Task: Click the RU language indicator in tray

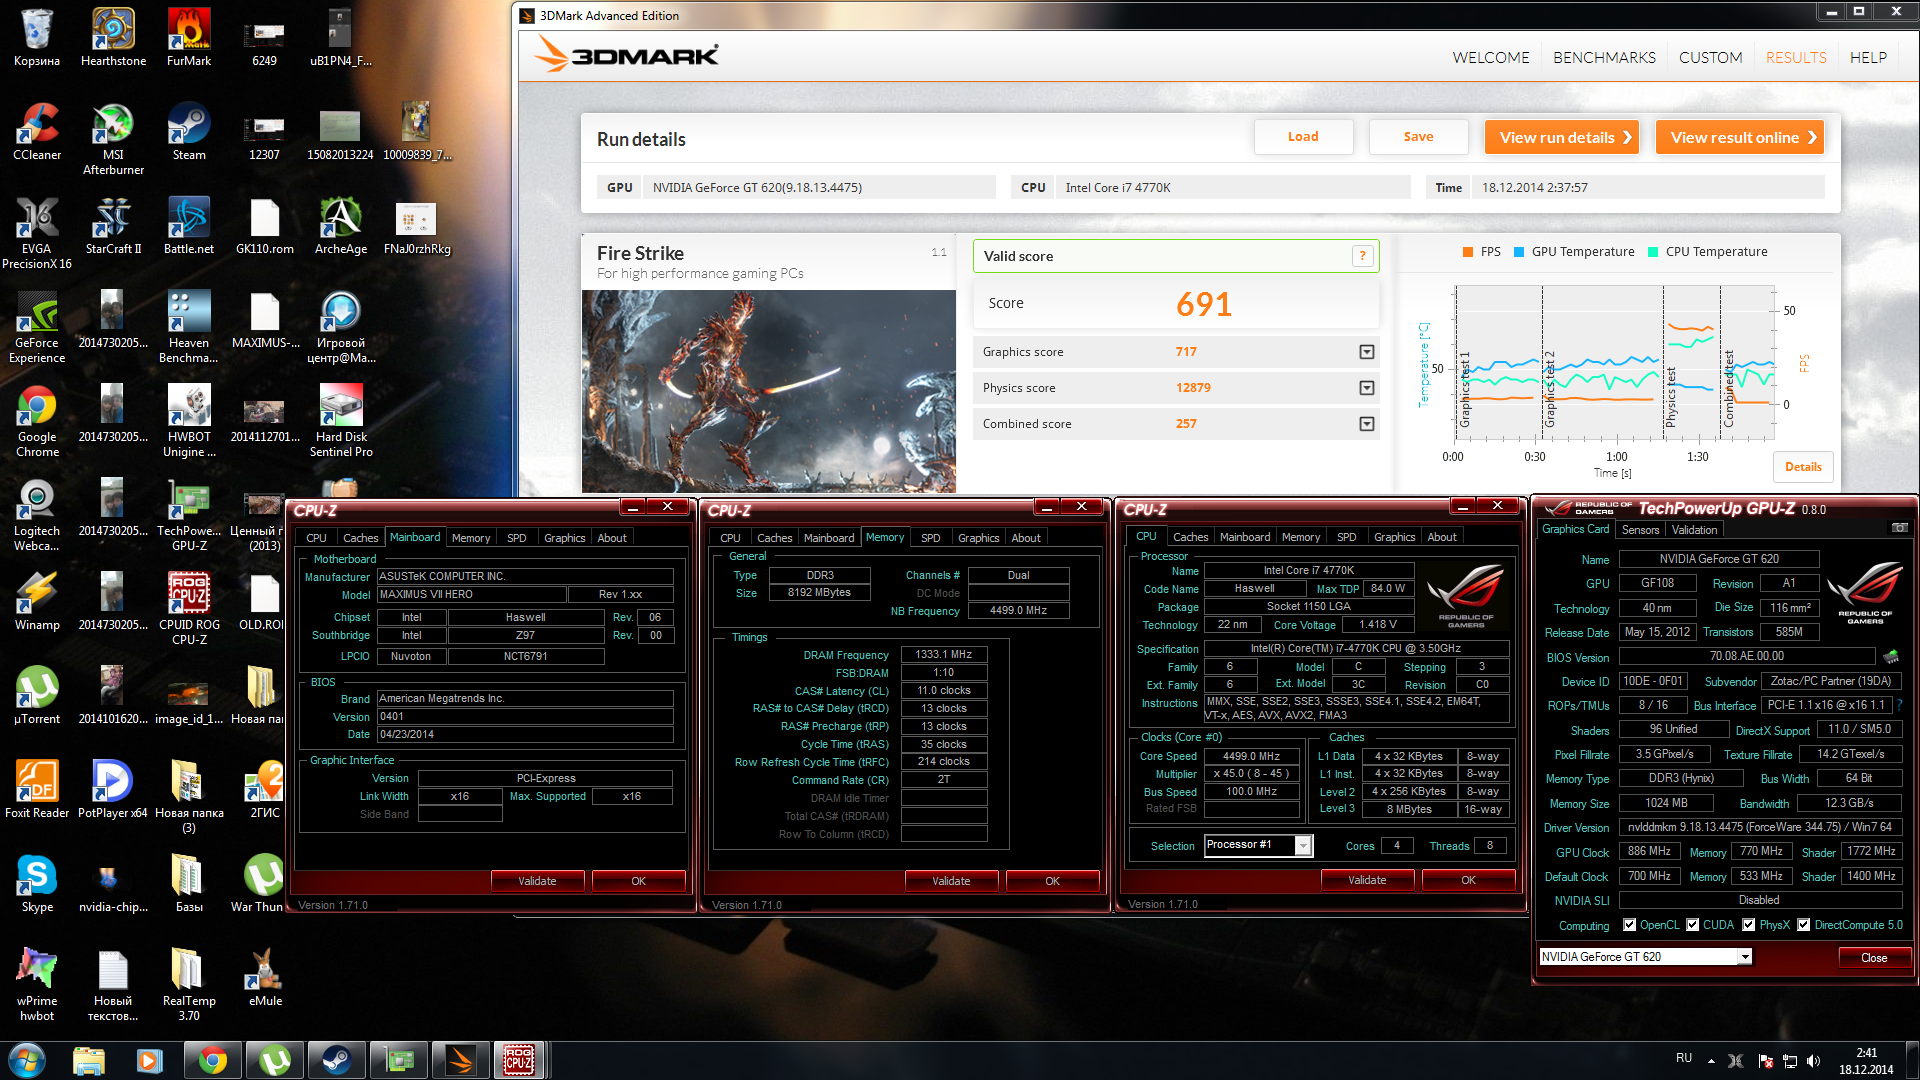Action: pos(1684,1058)
